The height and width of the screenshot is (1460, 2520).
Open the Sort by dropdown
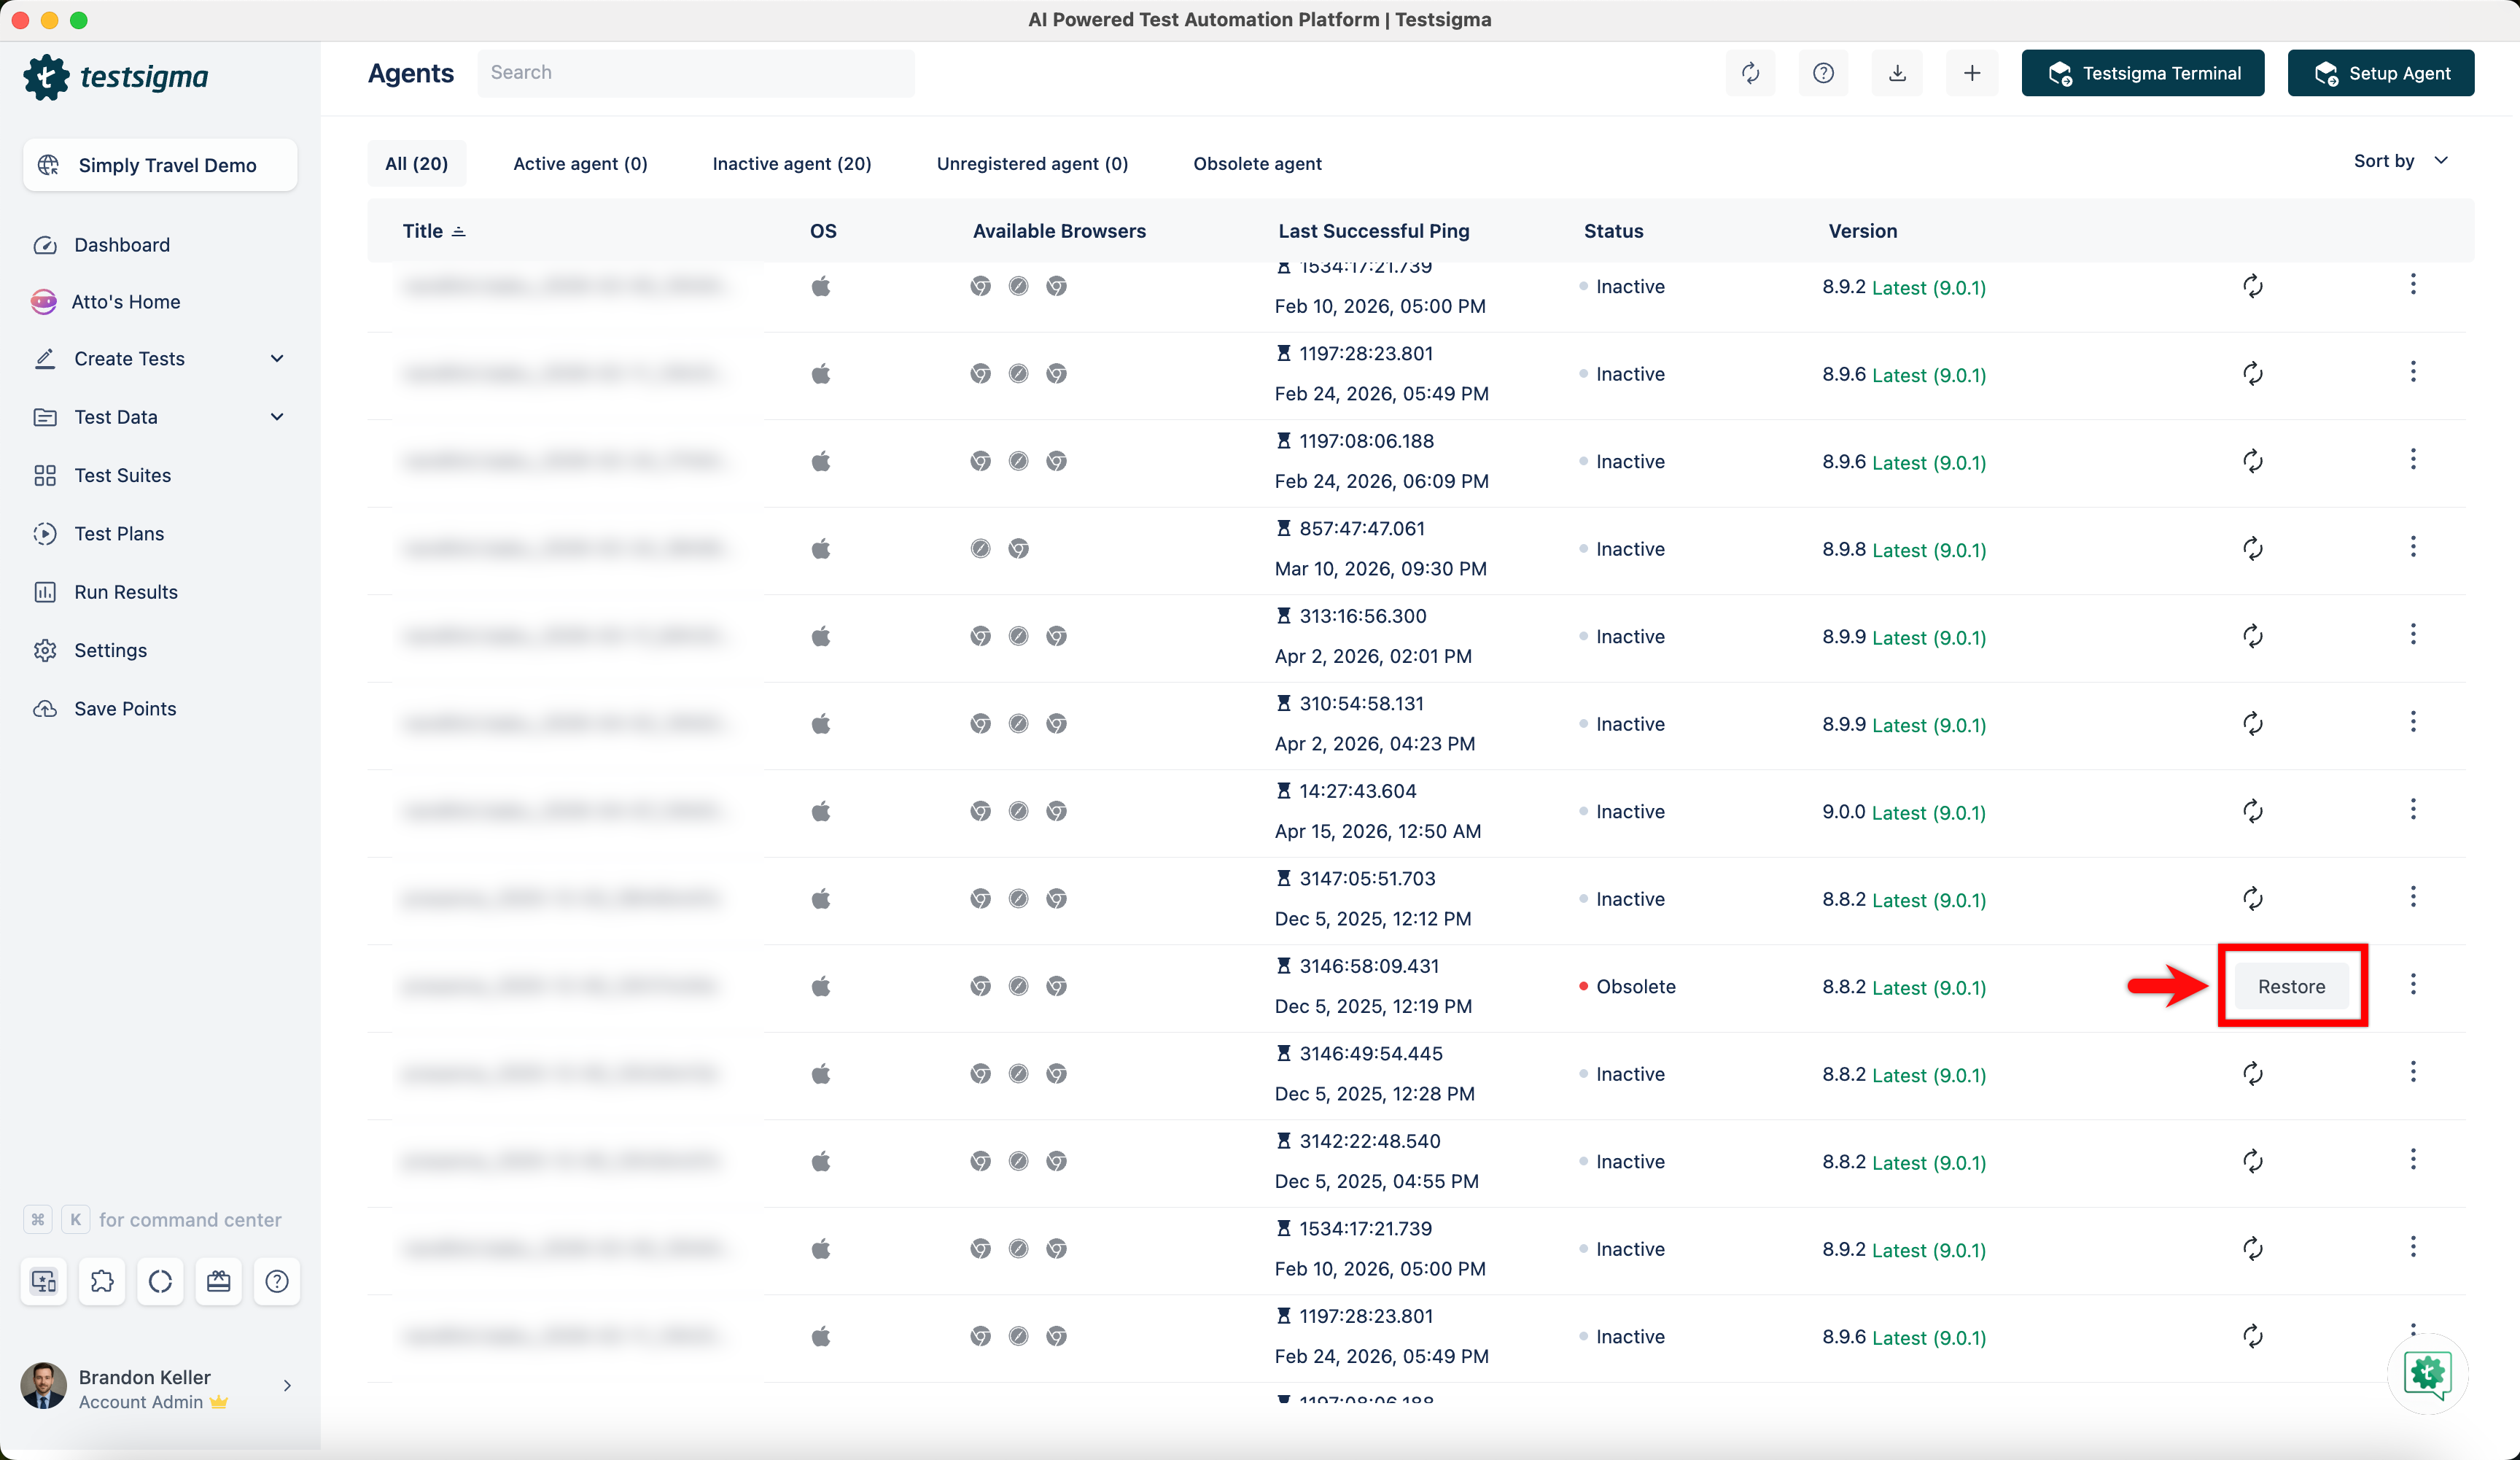pos(2400,161)
